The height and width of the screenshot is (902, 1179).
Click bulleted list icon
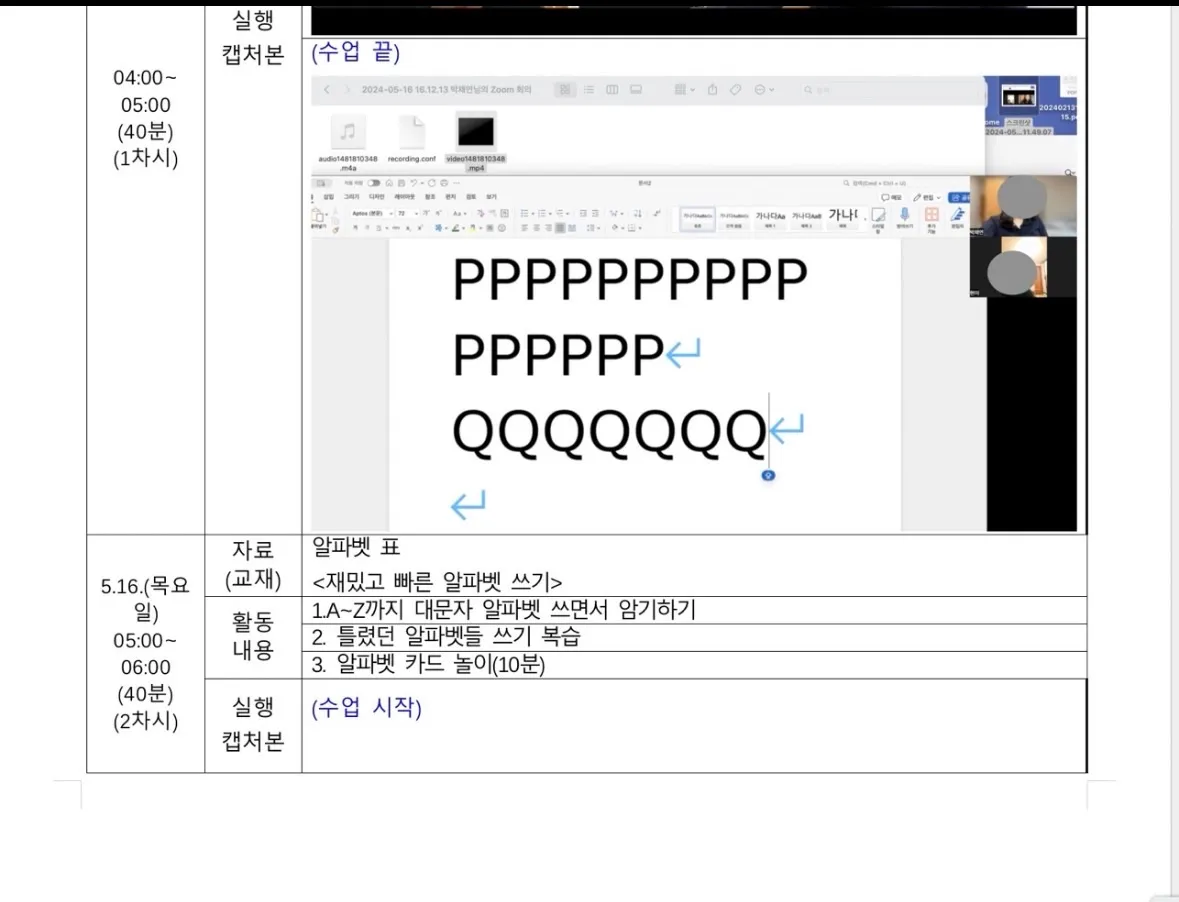point(527,213)
